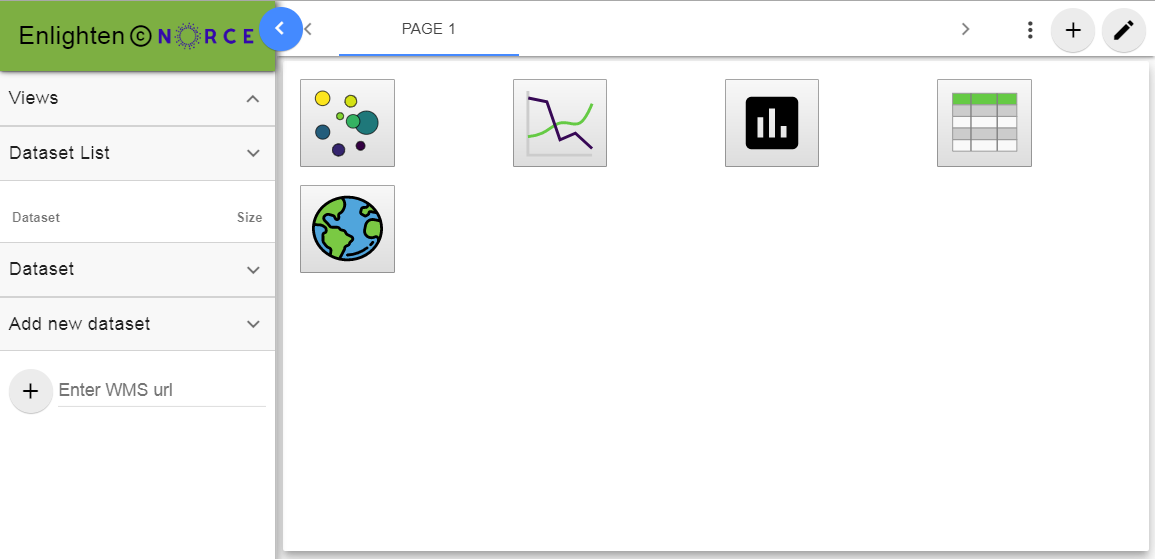Expand the Add new dataset section

pyautogui.click(x=138, y=324)
